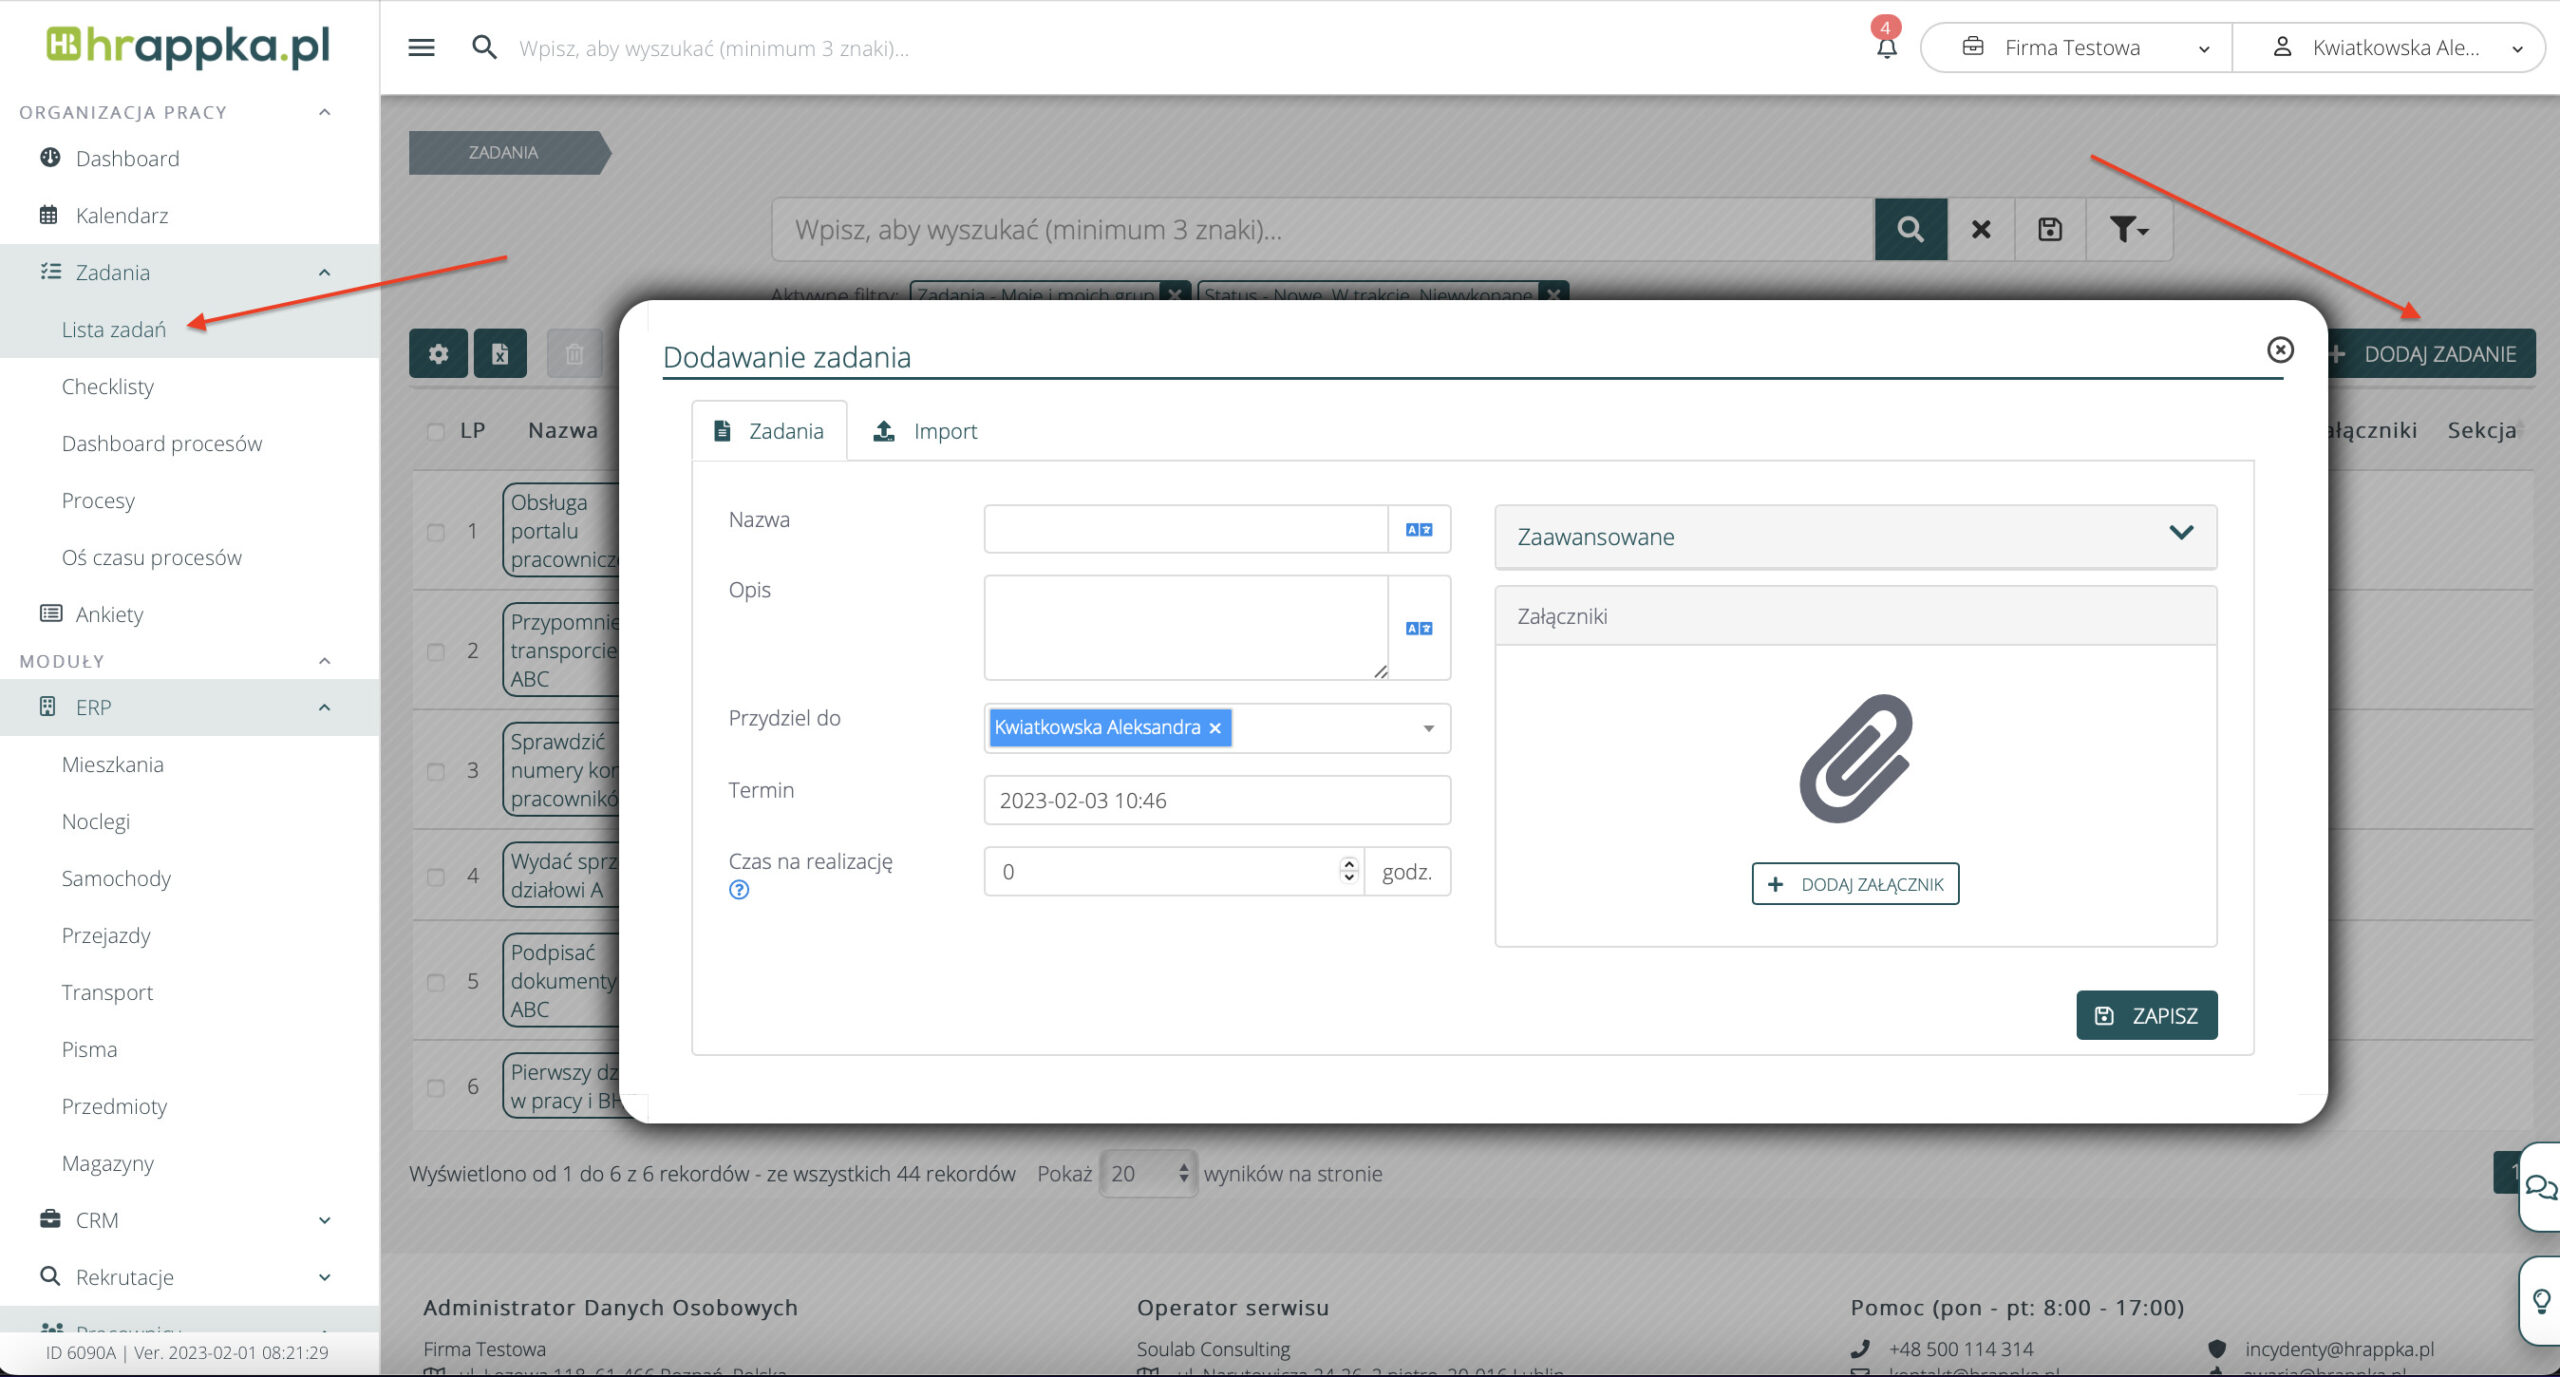Click the Termin date field
Screen dimensions: 2560x1377
1216,800
